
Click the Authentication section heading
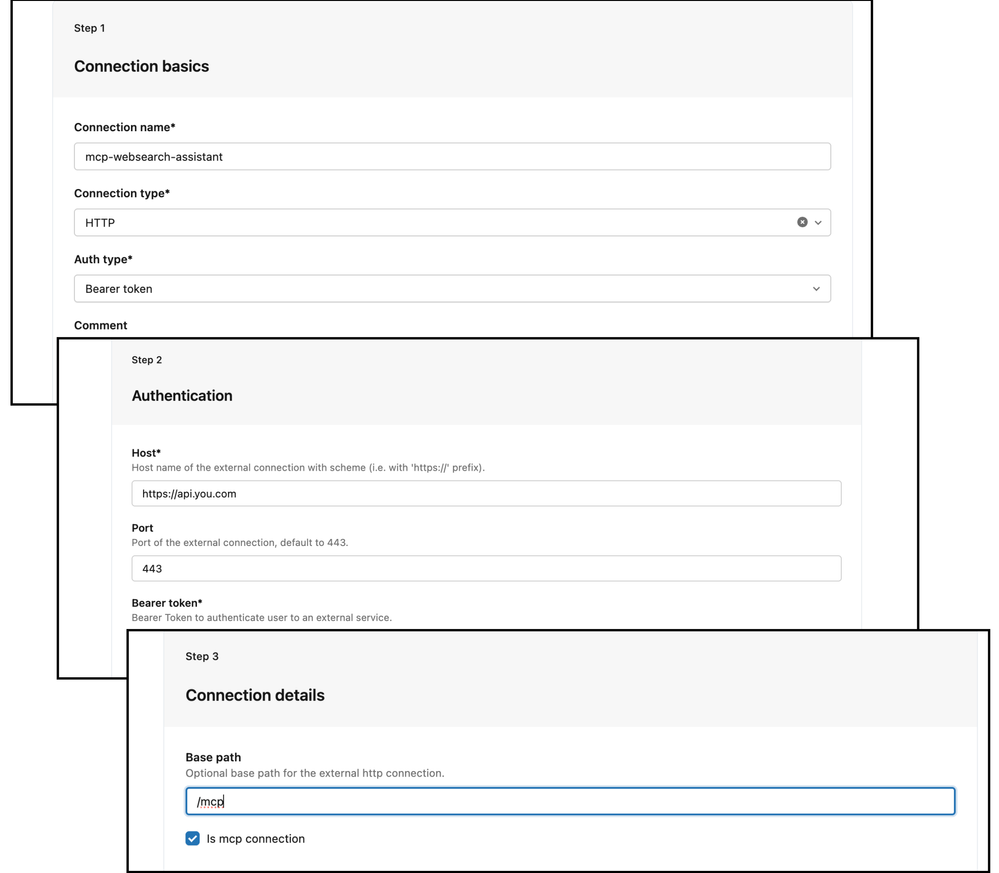182,396
